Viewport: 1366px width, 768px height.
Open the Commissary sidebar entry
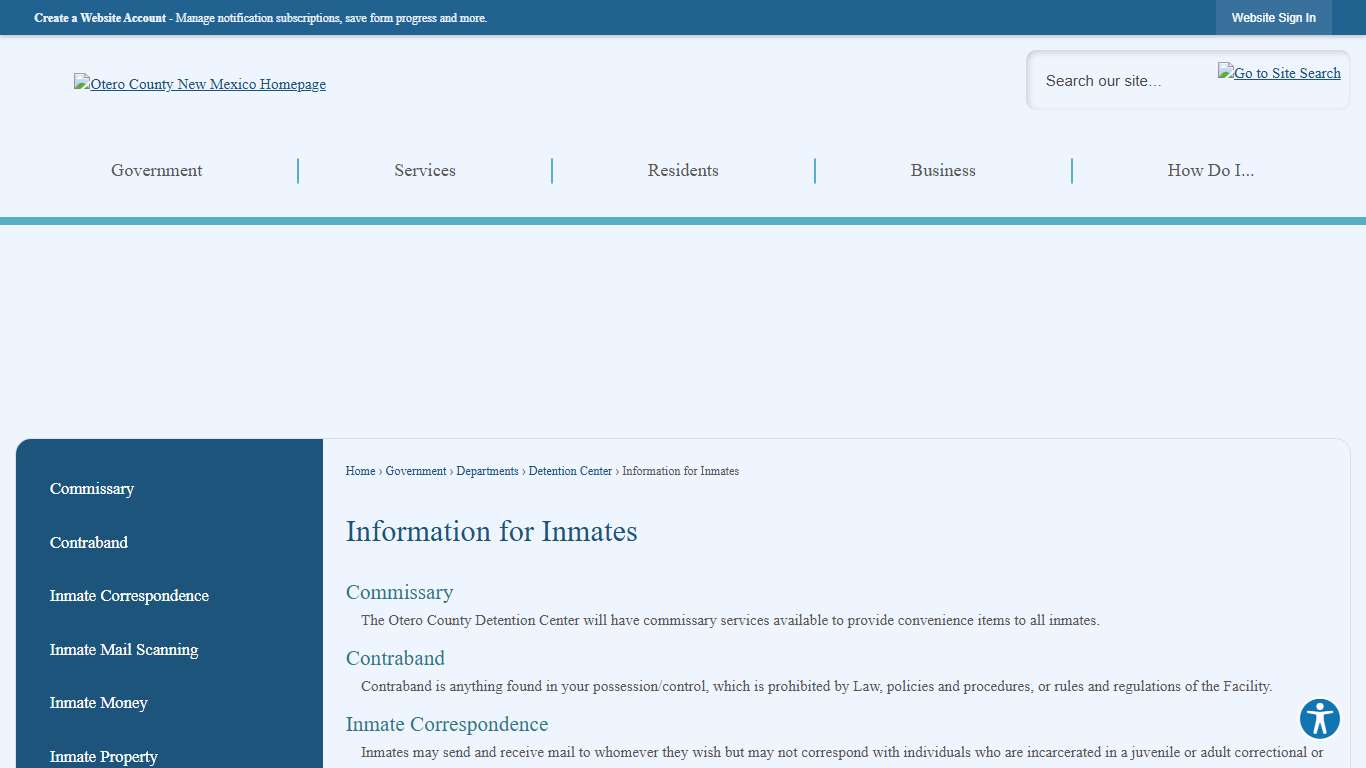coord(92,489)
